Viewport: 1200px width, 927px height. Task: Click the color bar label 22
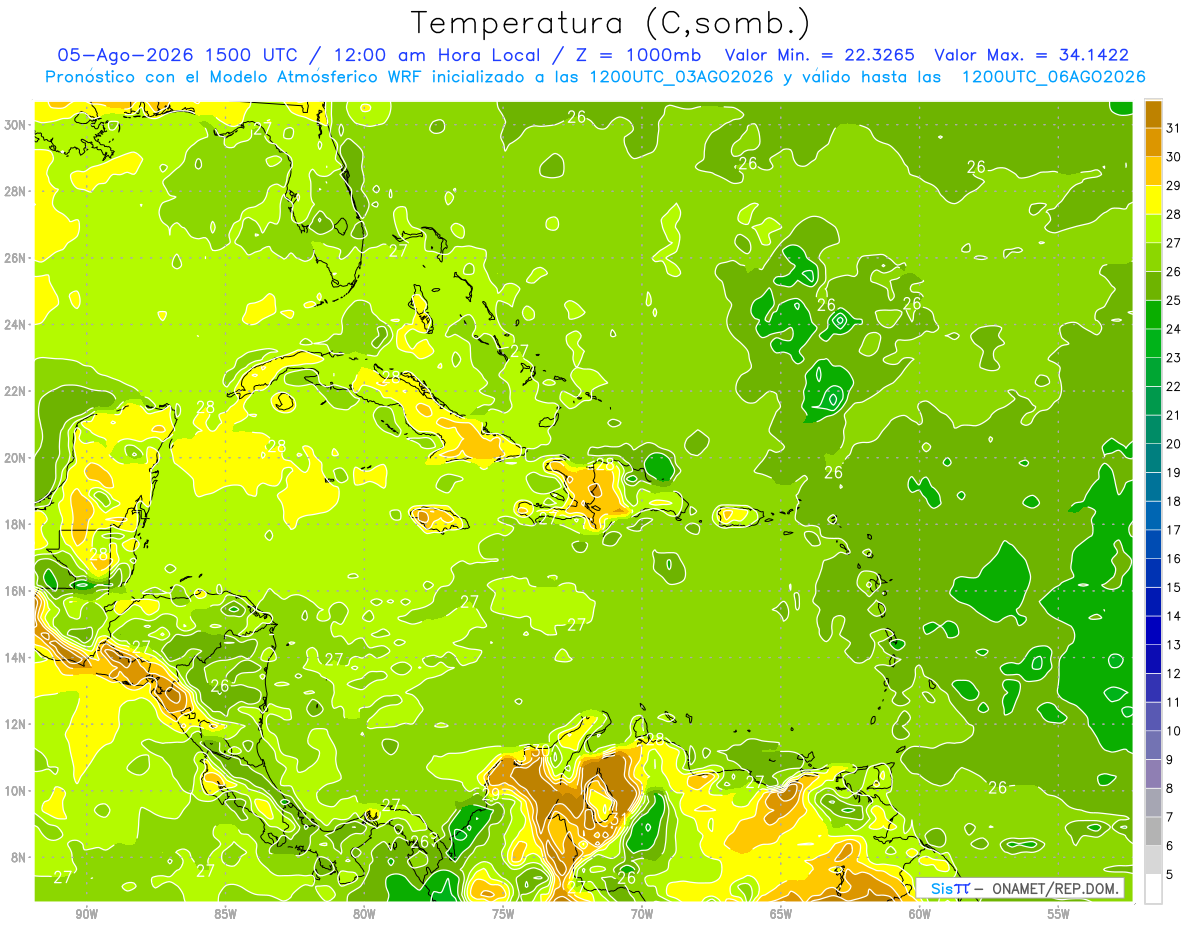click(x=1174, y=387)
